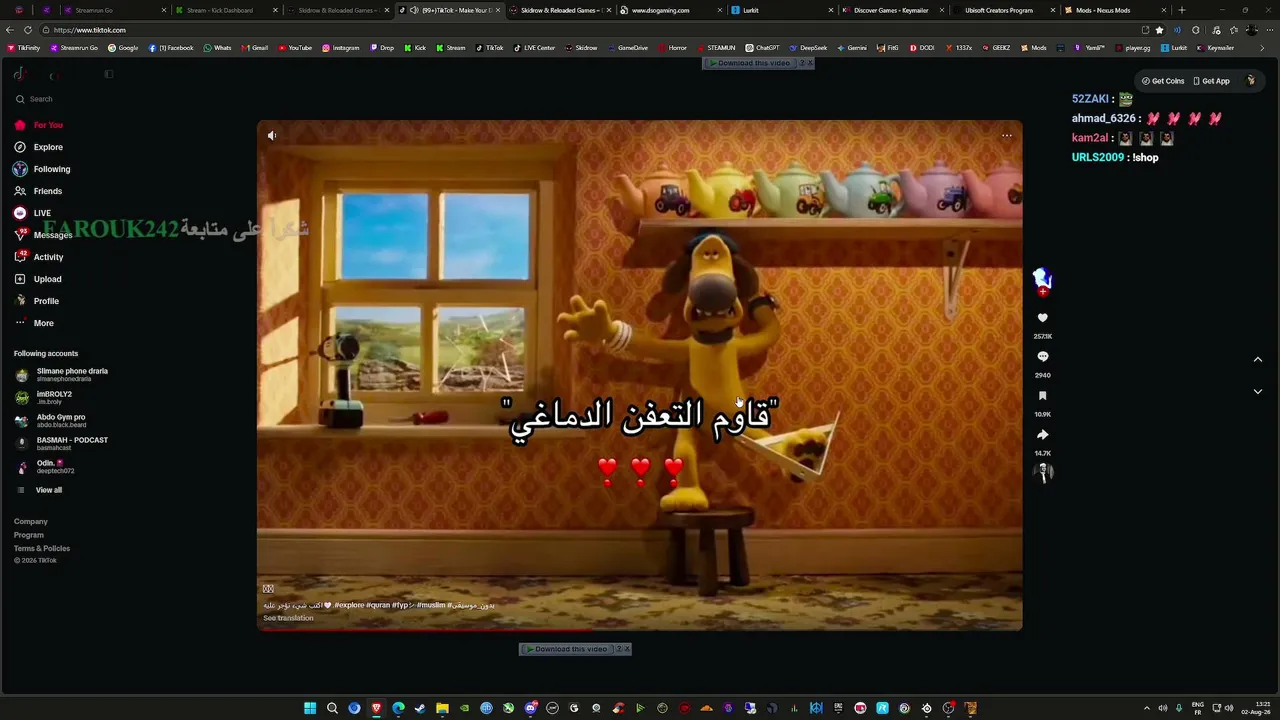Open the comments bubble icon
Screen dimensions: 1280x720
1042,357
